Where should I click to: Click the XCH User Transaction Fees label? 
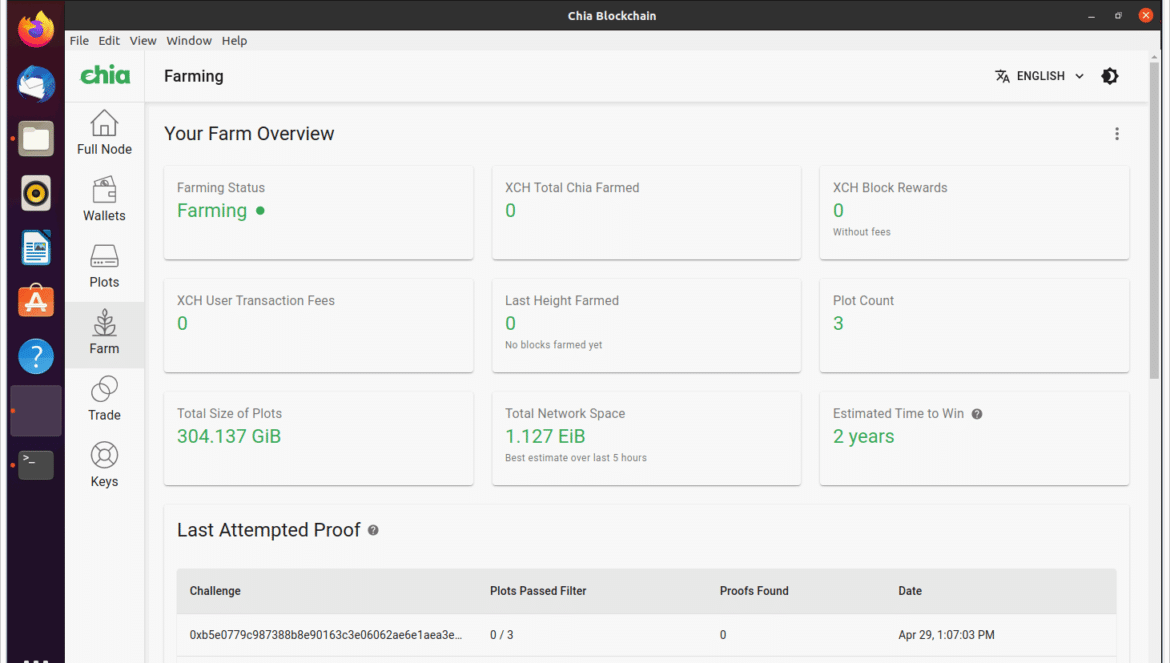(256, 301)
